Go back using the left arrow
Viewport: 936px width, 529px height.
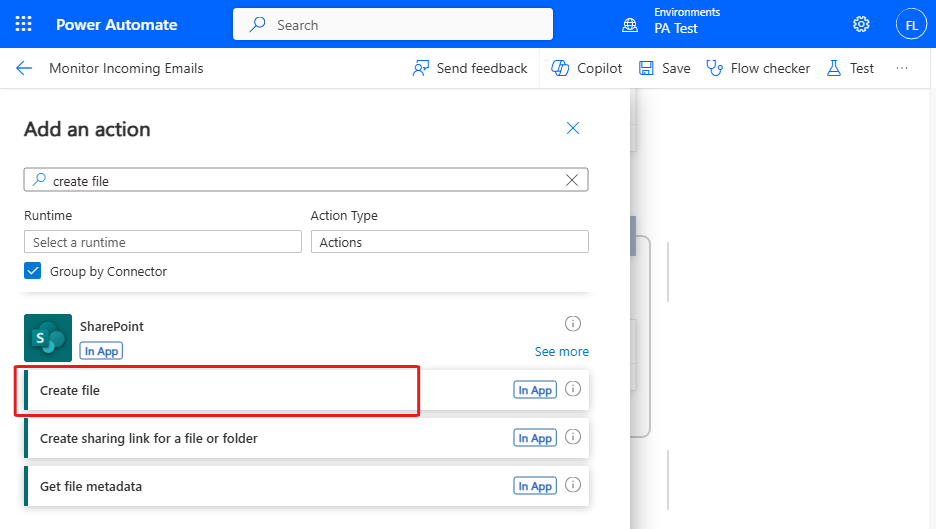[24, 69]
